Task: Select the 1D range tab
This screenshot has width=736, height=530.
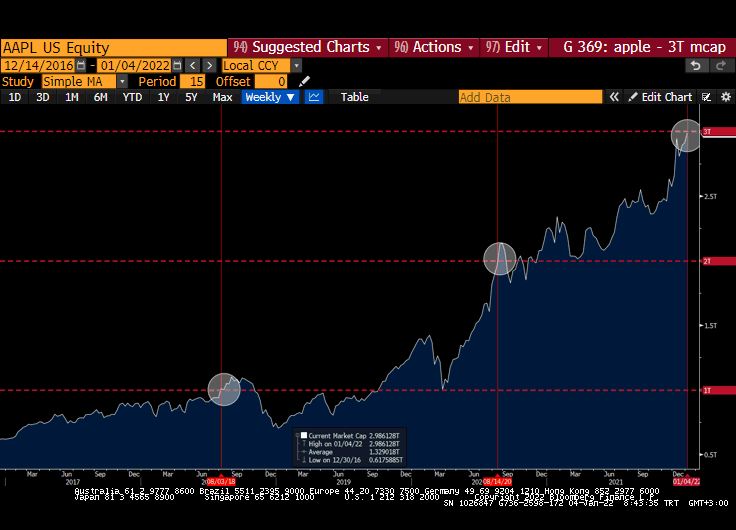Action: pyautogui.click(x=15, y=97)
